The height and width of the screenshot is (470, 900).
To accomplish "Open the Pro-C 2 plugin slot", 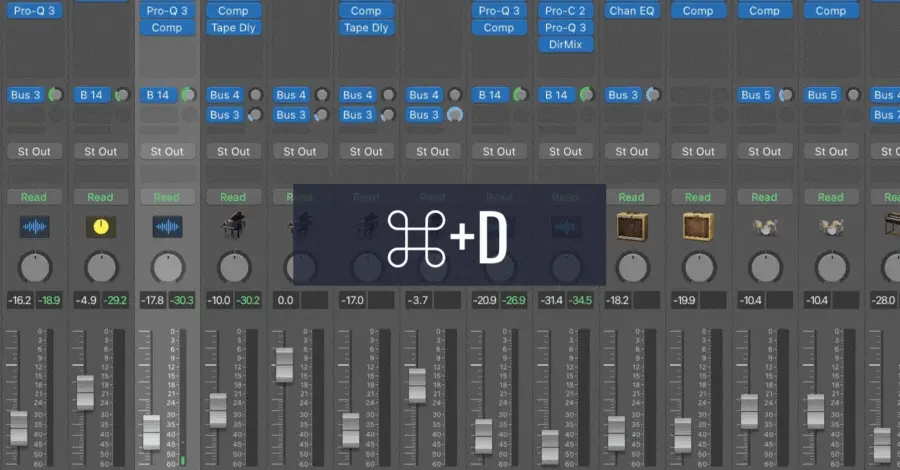I will (565, 10).
